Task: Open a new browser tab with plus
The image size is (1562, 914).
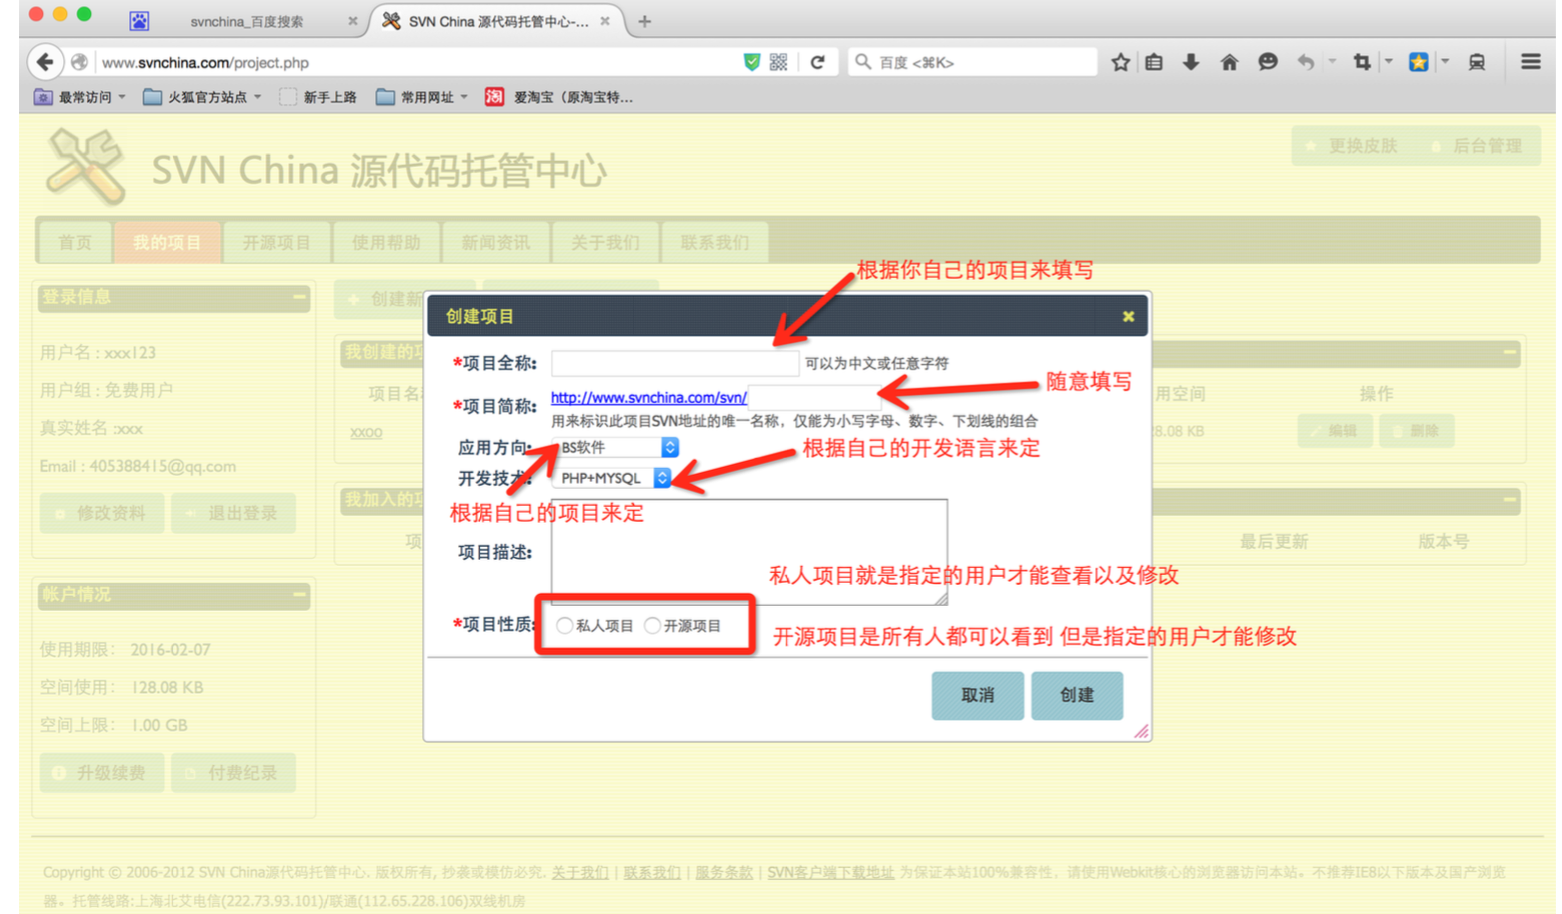Action: coord(645,21)
